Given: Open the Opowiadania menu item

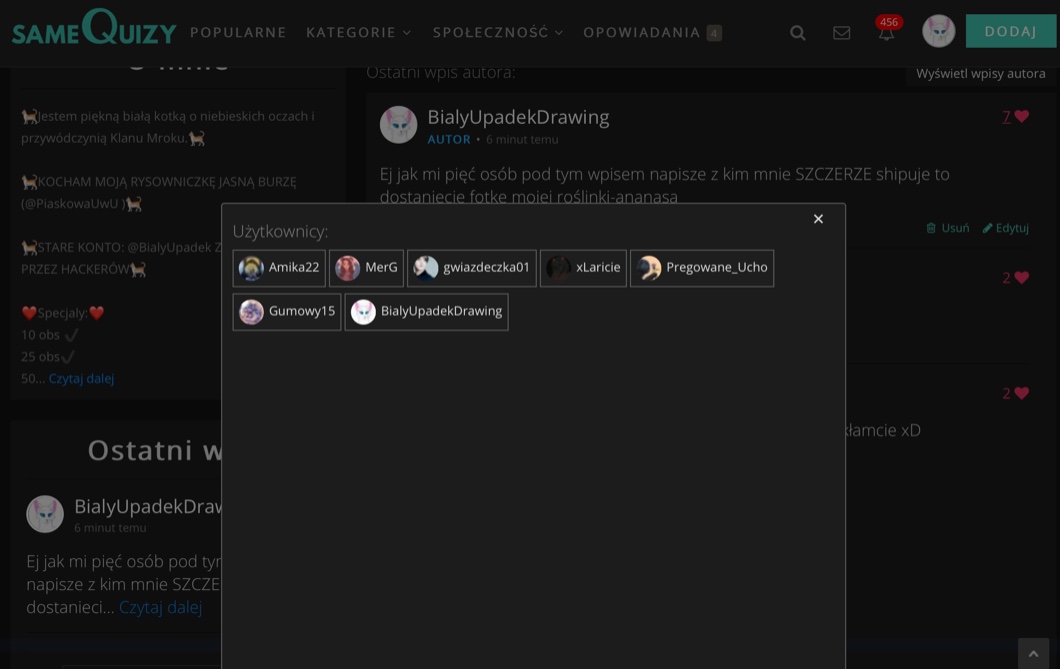Looking at the screenshot, I should 642,32.
